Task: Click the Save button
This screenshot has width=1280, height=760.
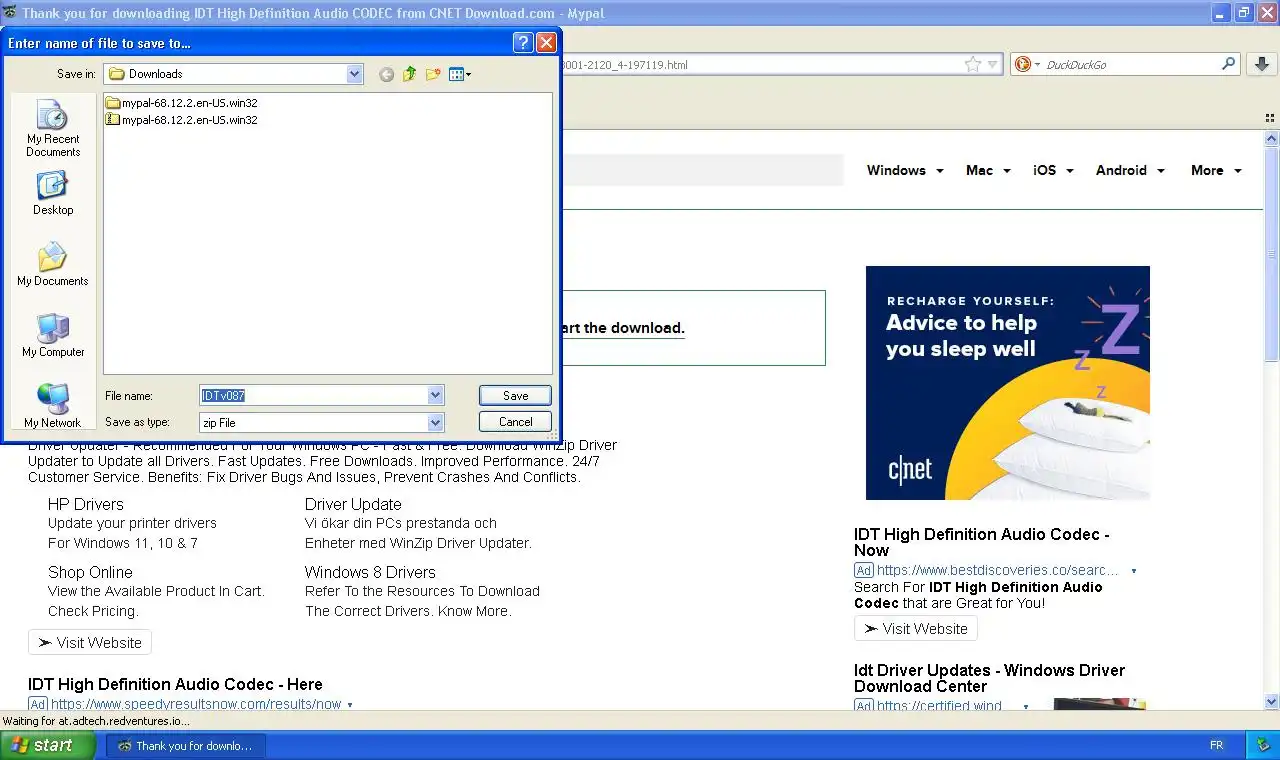Action: (515, 395)
